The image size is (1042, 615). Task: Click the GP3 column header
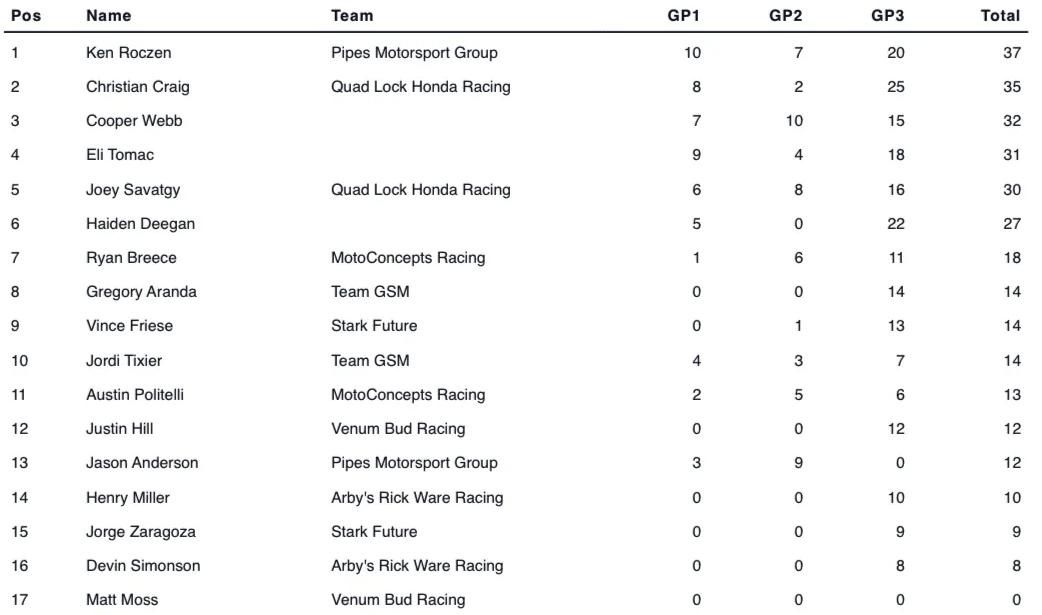point(888,16)
